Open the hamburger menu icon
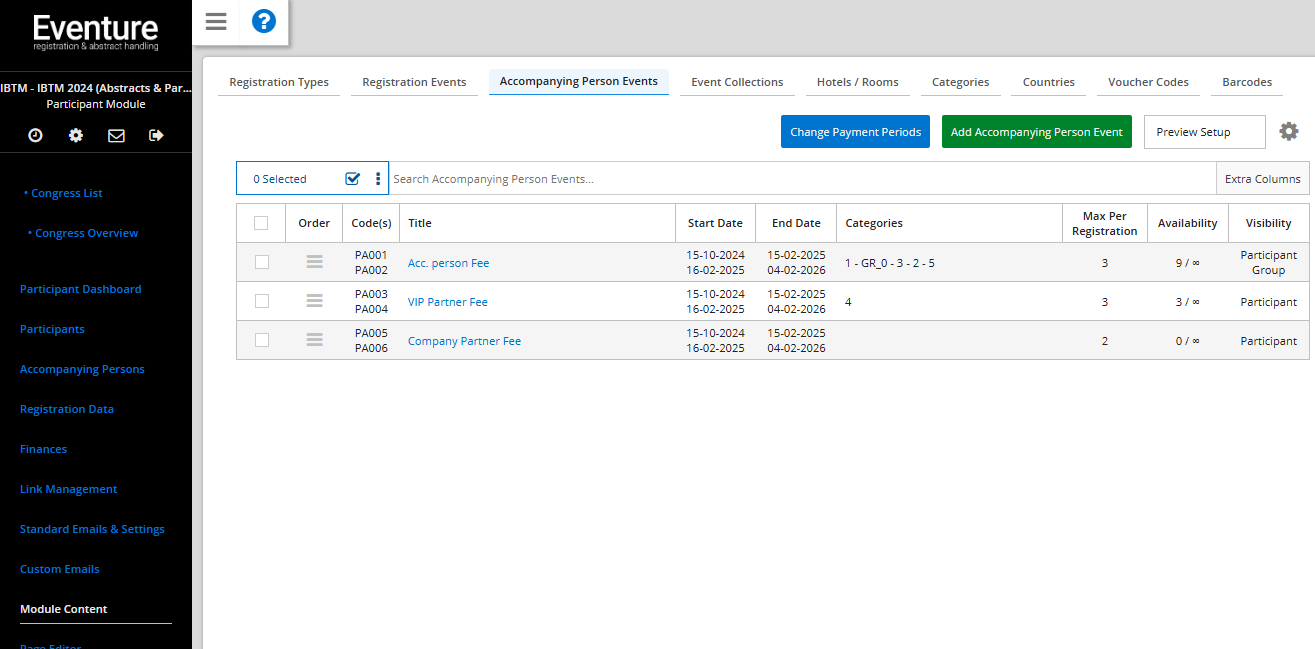Screen dimensions: 1315x649 [x=216, y=22]
